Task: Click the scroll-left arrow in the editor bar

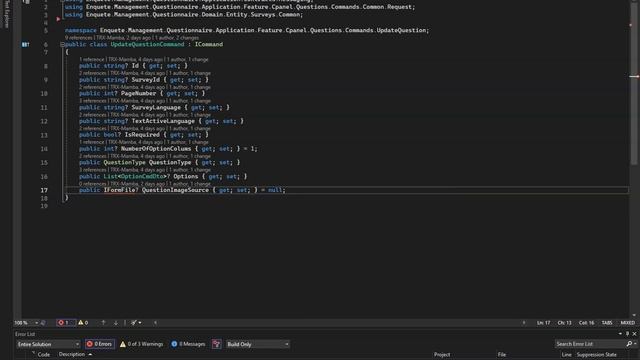Action: [156, 323]
